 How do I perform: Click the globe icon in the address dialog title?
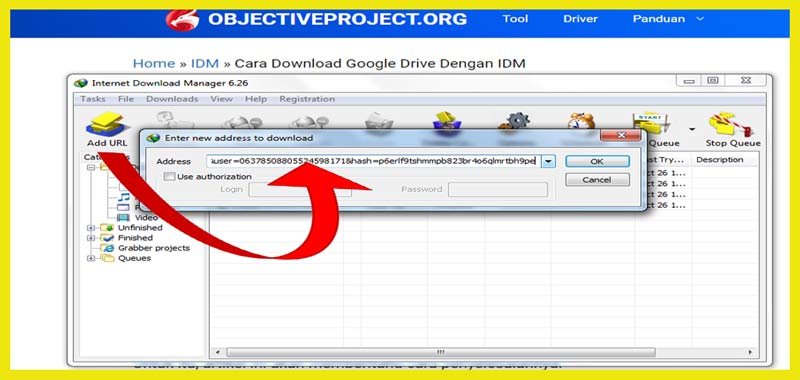(153, 138)
